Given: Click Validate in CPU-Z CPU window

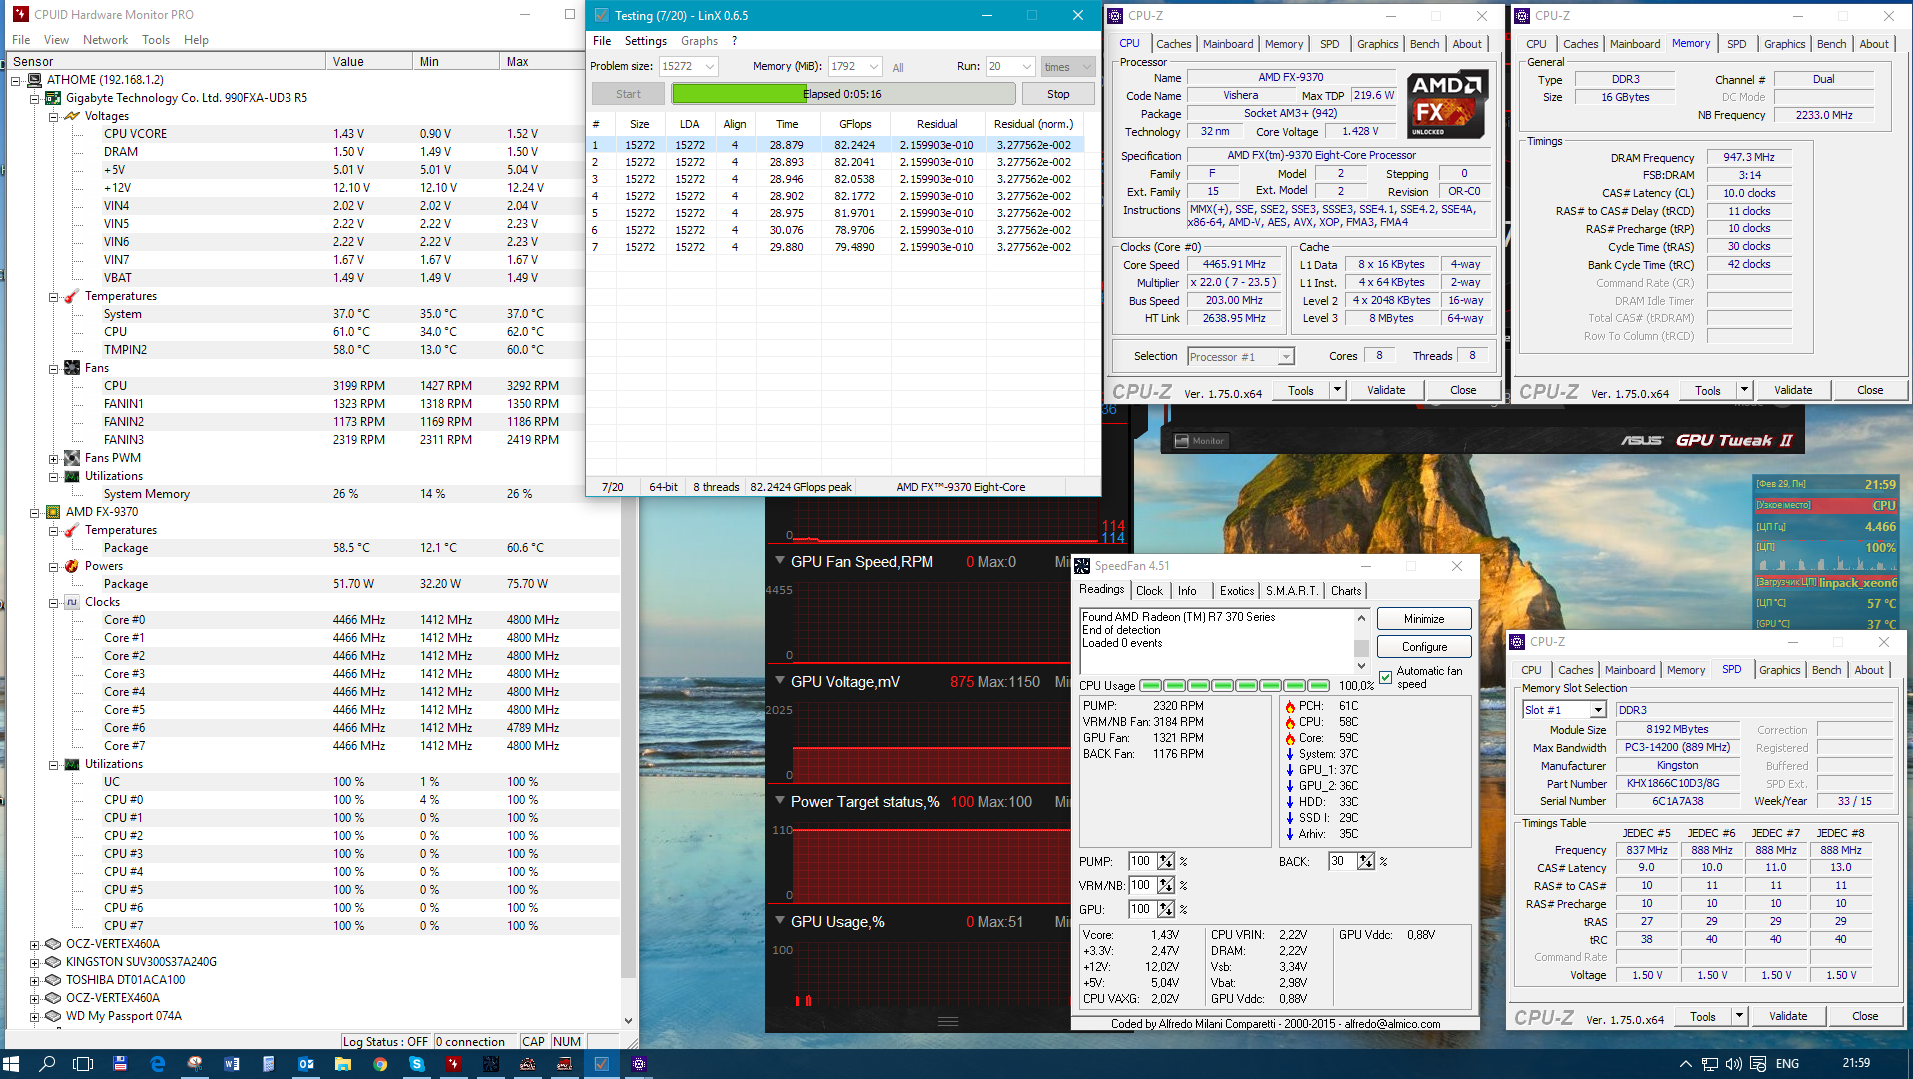Looking at the screenshot, I should click(x=1386, y=390).
